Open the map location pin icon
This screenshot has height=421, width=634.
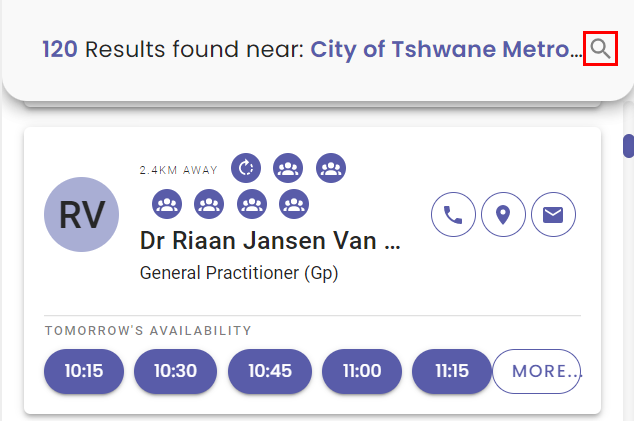[x=504, y=215]
